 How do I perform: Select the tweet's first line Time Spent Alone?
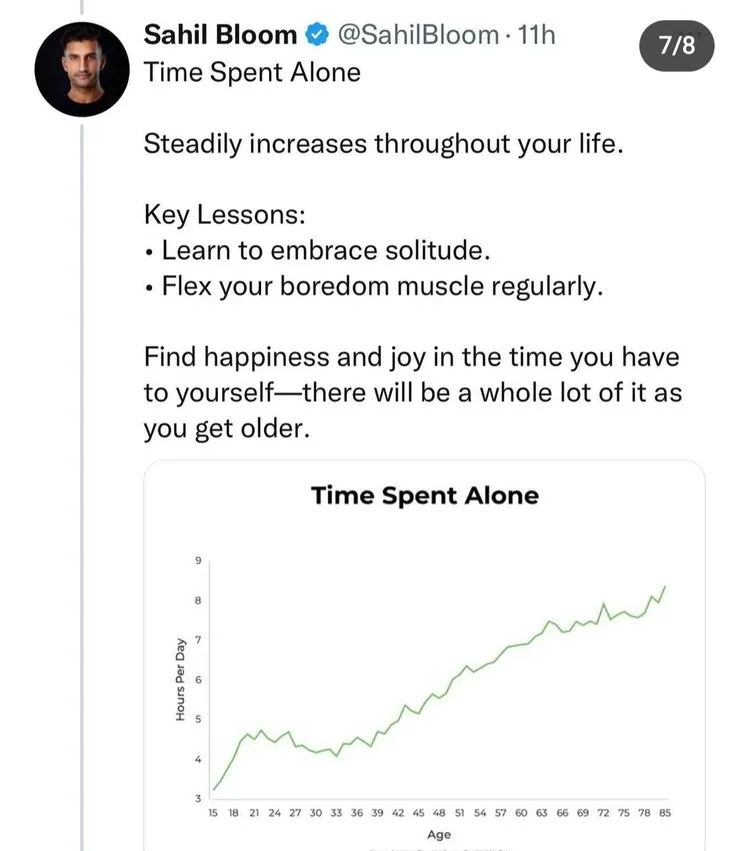tap(252, 73)
